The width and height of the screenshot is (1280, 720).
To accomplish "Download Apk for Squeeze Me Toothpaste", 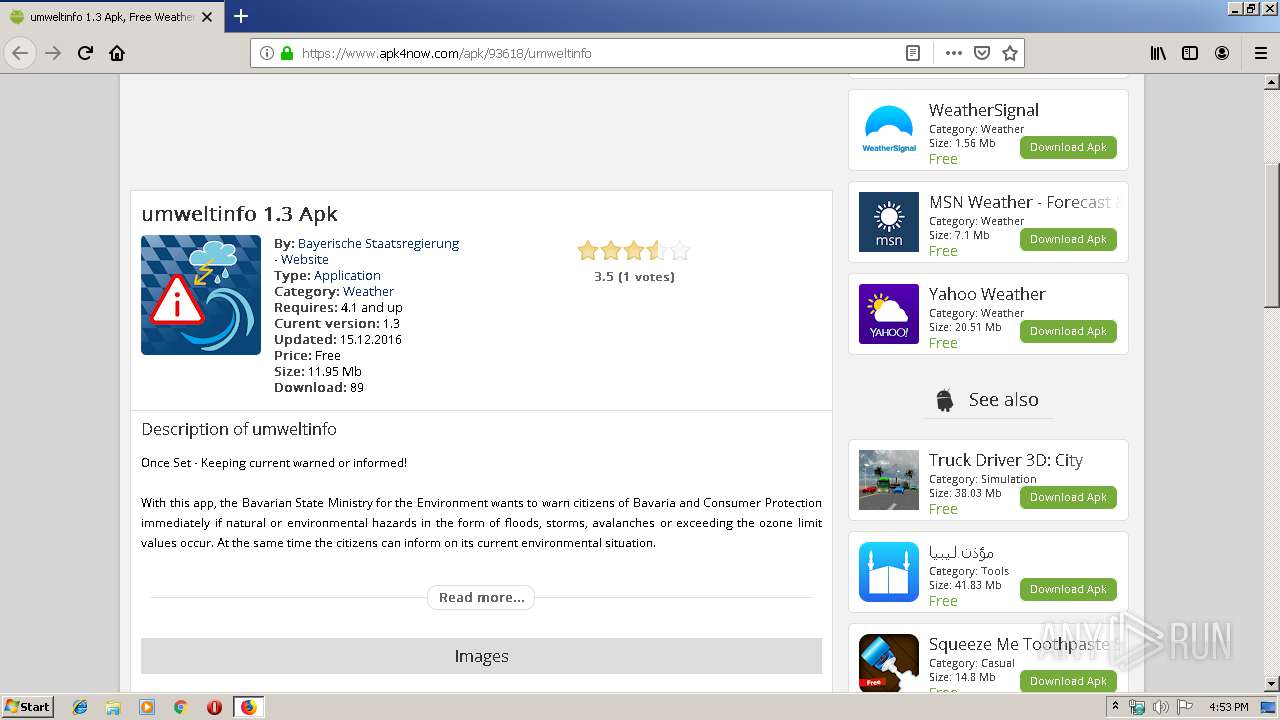I will coord(1068,681).
